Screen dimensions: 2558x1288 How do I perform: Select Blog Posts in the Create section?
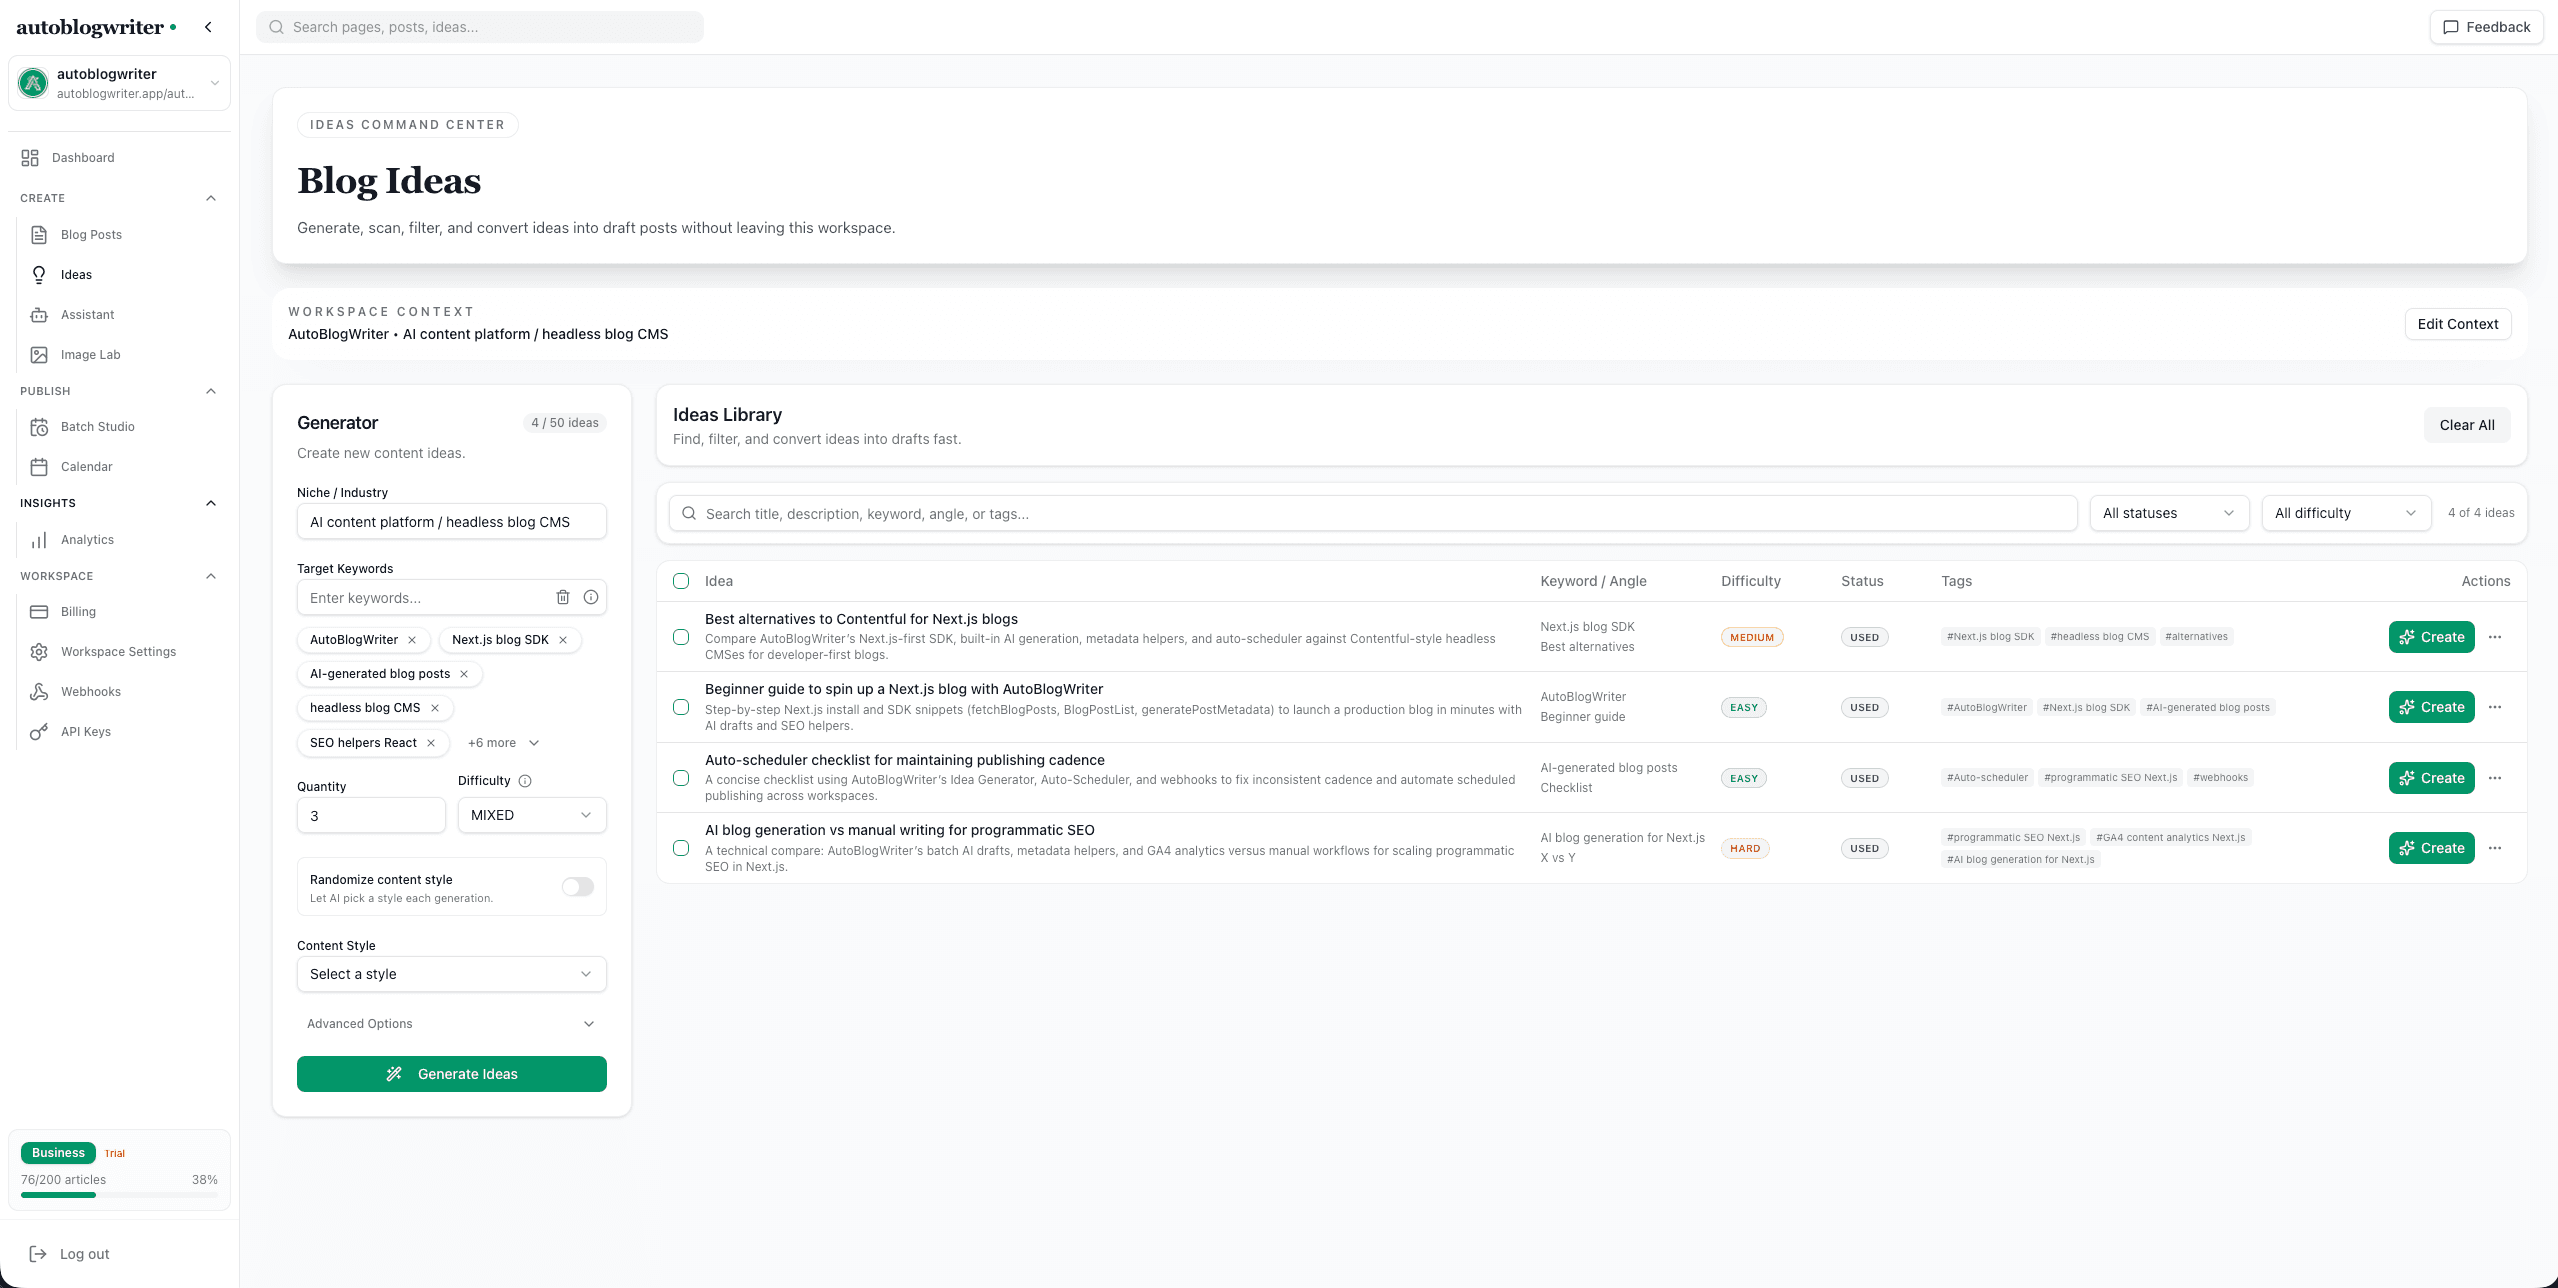(89, 234)
